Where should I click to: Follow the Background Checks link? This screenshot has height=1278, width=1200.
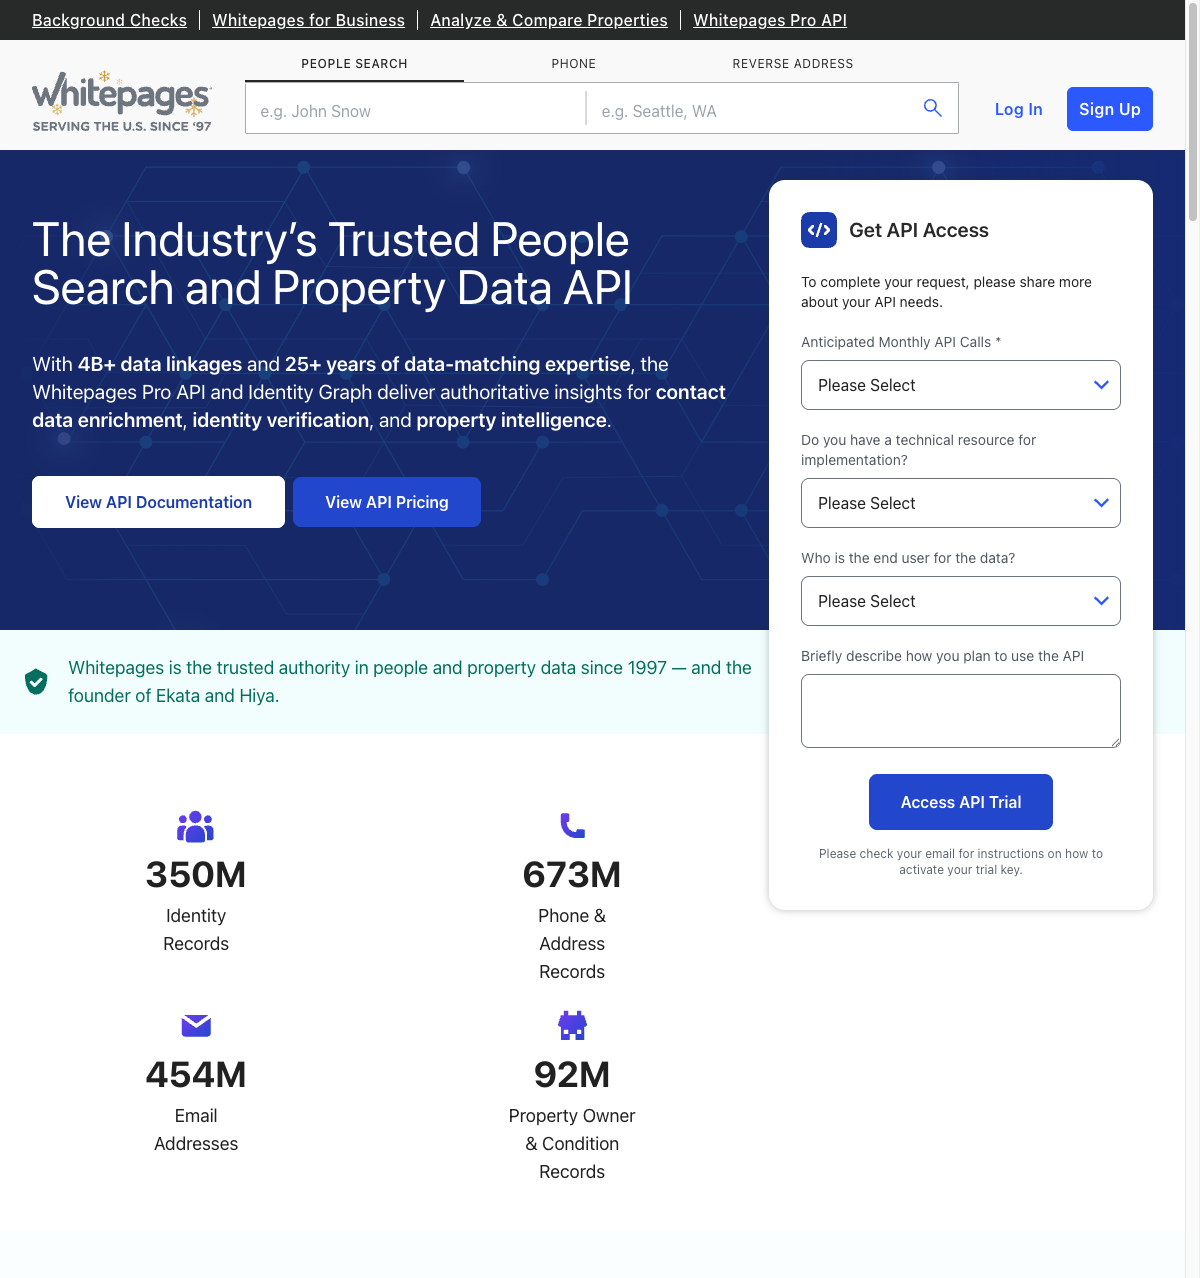[x=109, y=20]
